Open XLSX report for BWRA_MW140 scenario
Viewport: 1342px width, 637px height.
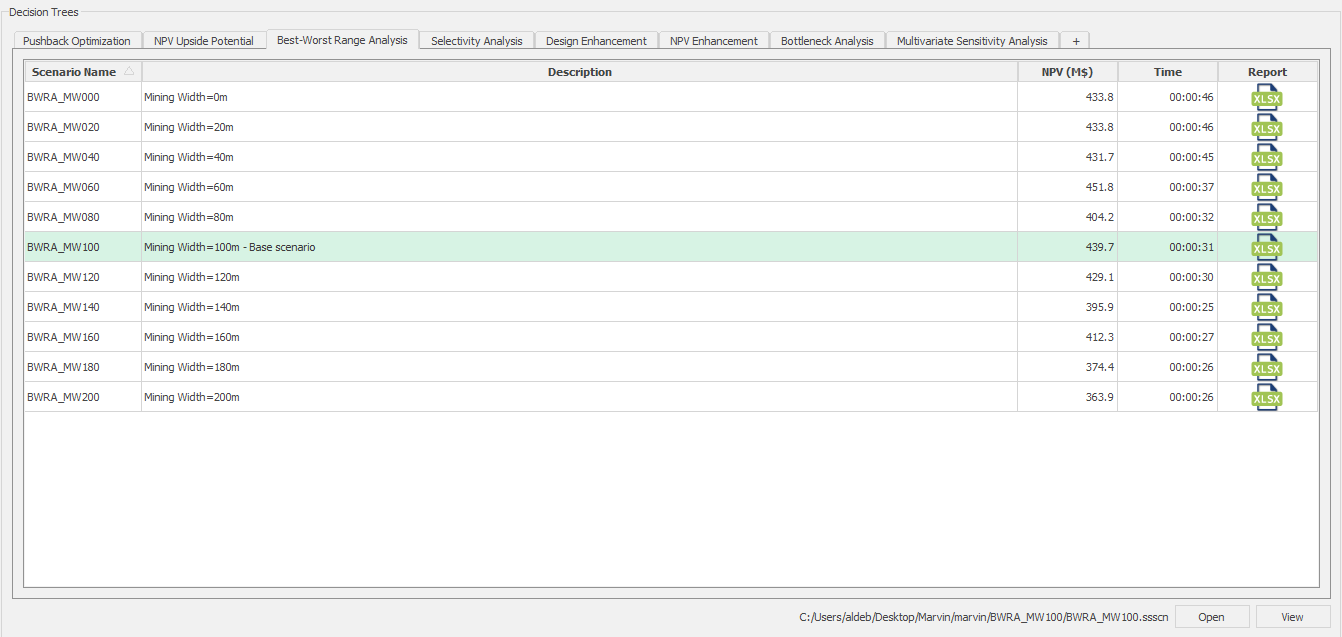[1266, 308]
